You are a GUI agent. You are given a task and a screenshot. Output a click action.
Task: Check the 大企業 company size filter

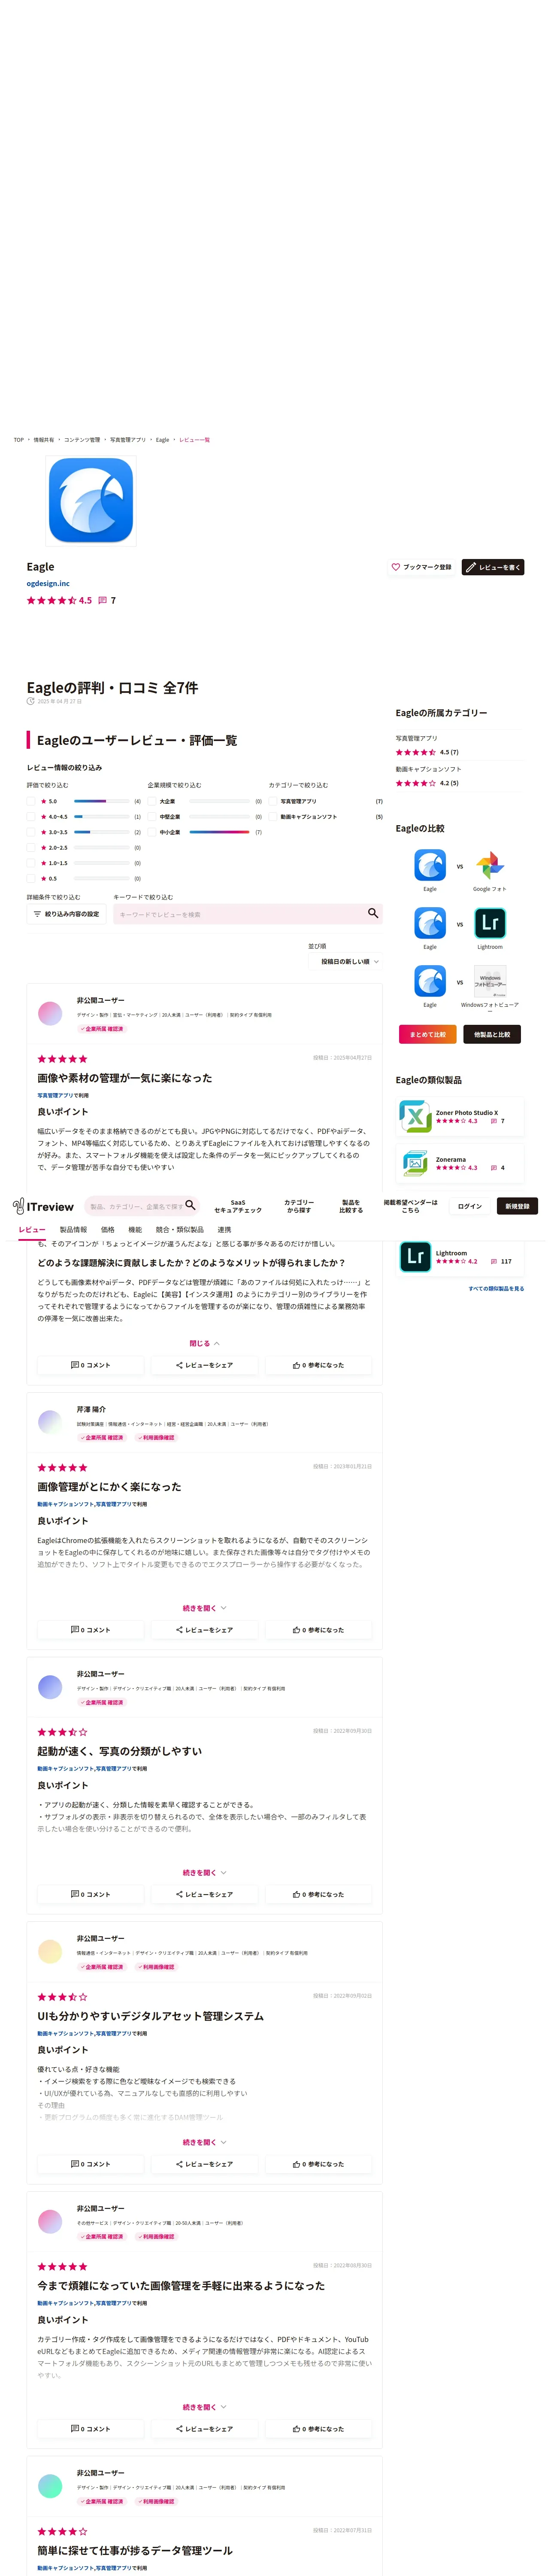152,801
